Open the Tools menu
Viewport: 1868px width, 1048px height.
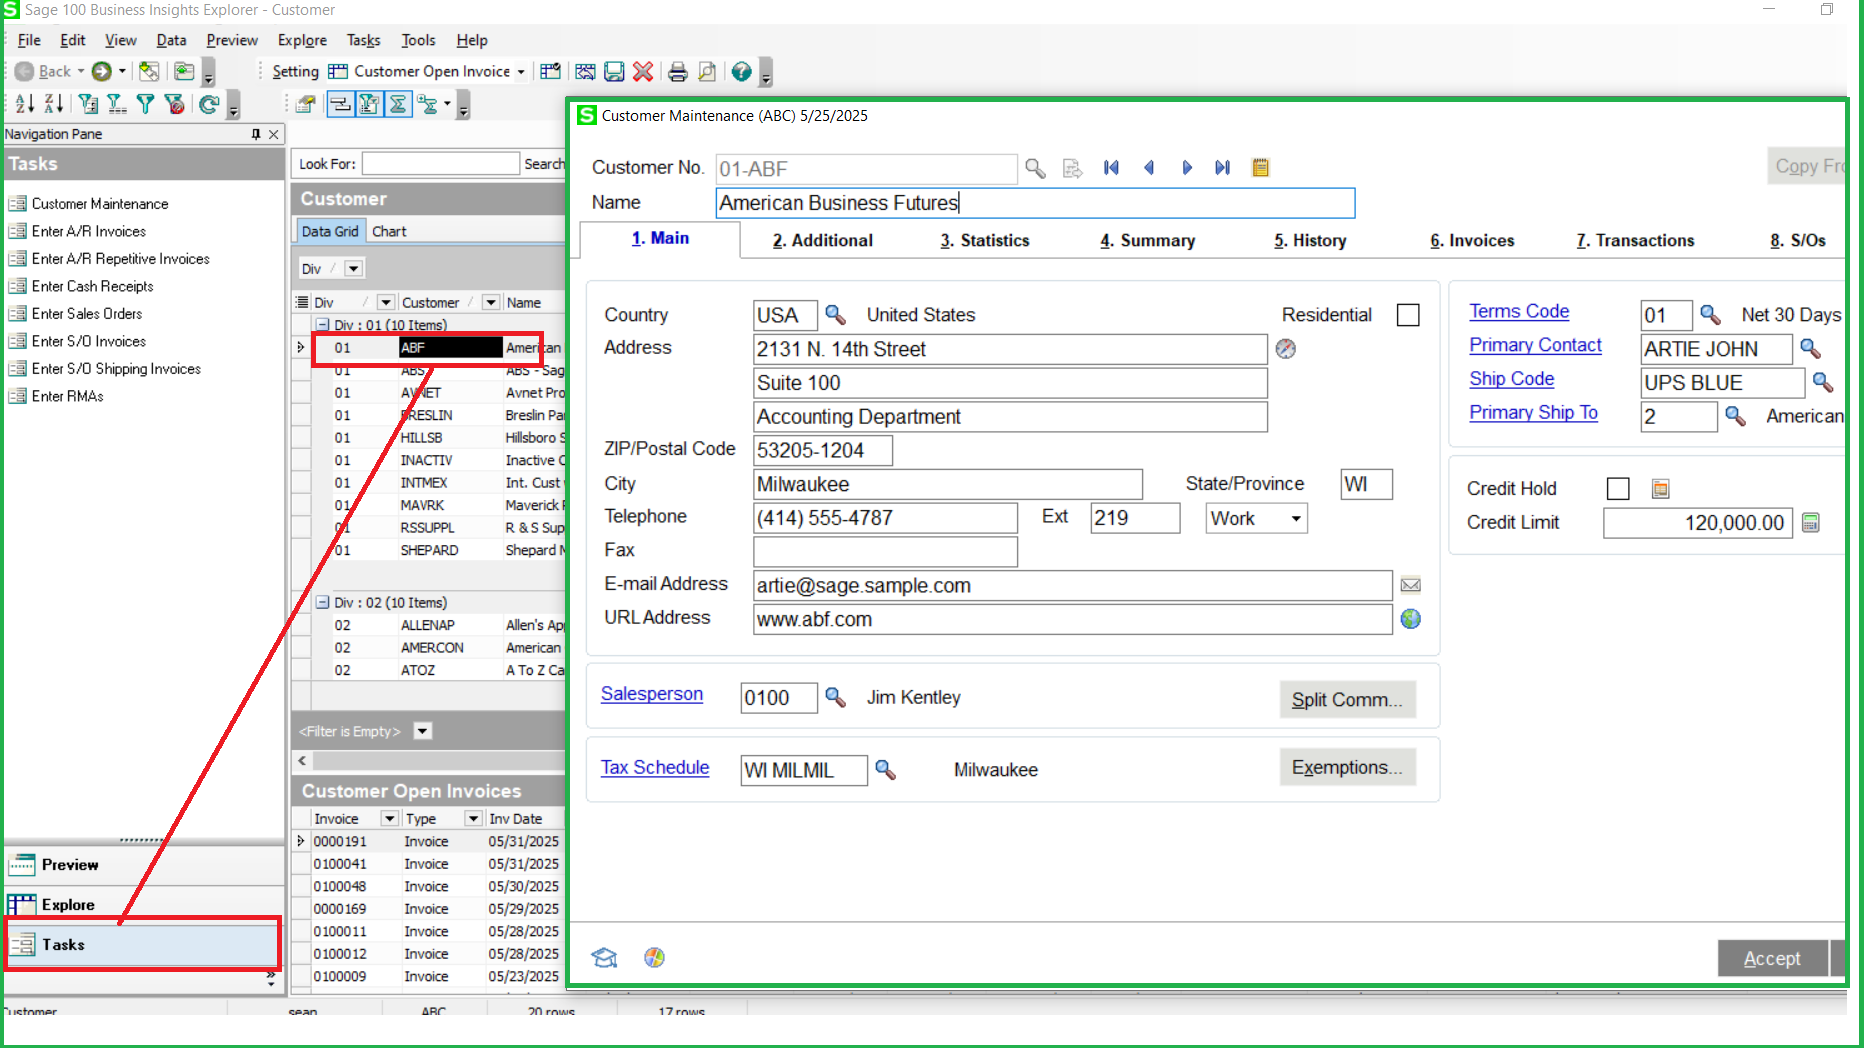[x=418, y=40]
